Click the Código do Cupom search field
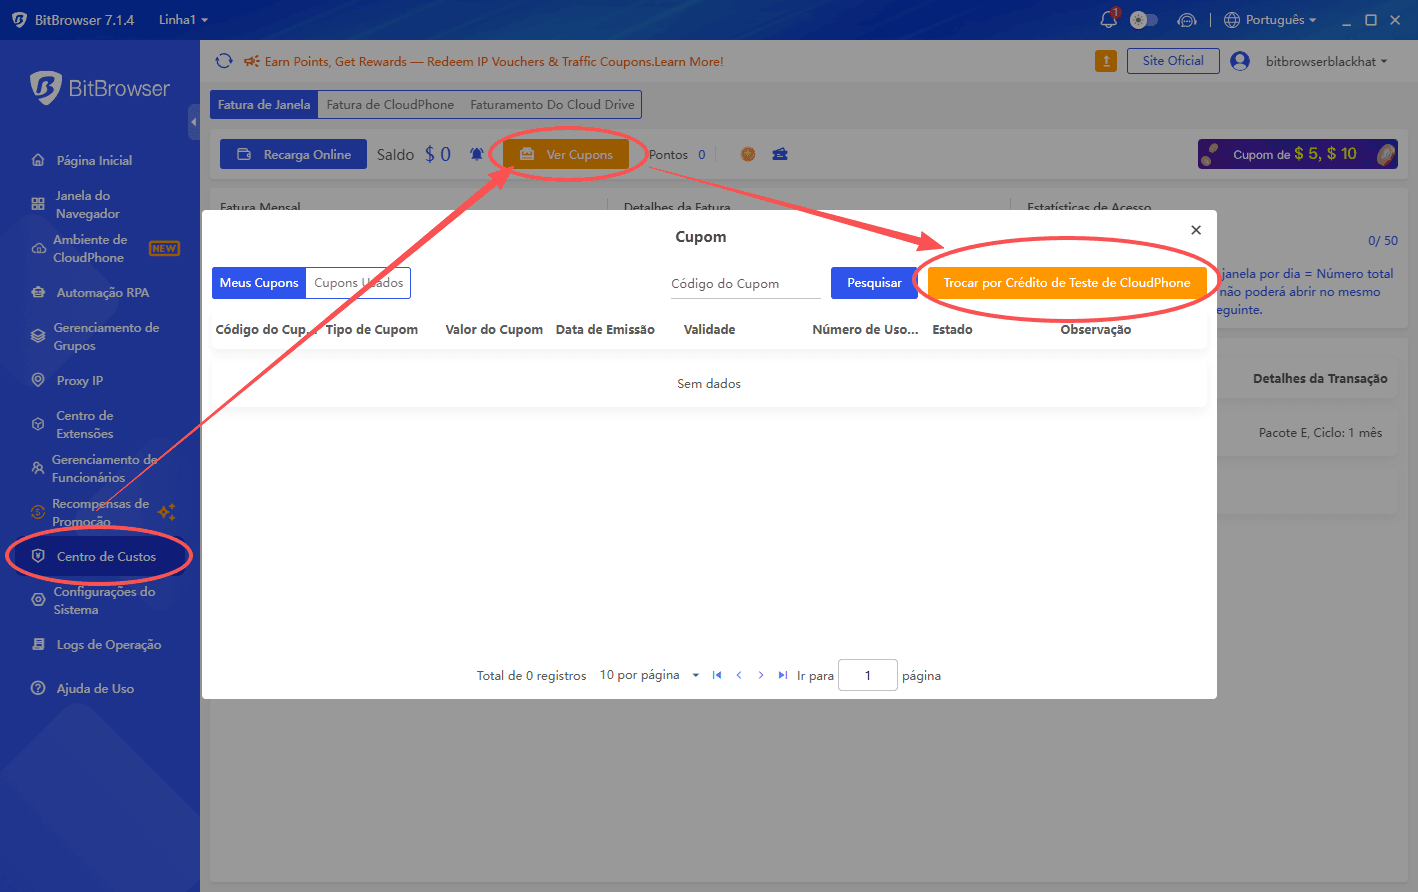Screen dimensions: 1418x892 [745, 283]
